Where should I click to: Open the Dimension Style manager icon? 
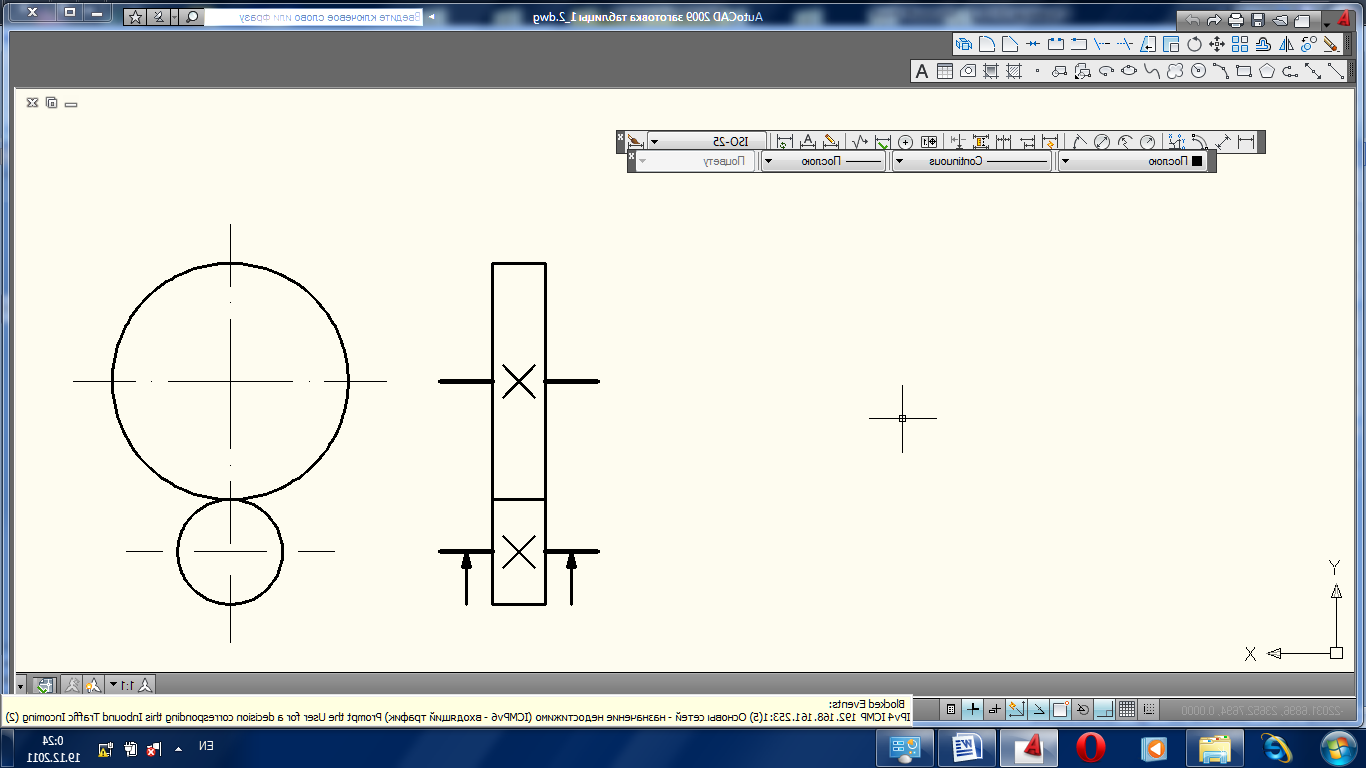click(x=634, y=142)
